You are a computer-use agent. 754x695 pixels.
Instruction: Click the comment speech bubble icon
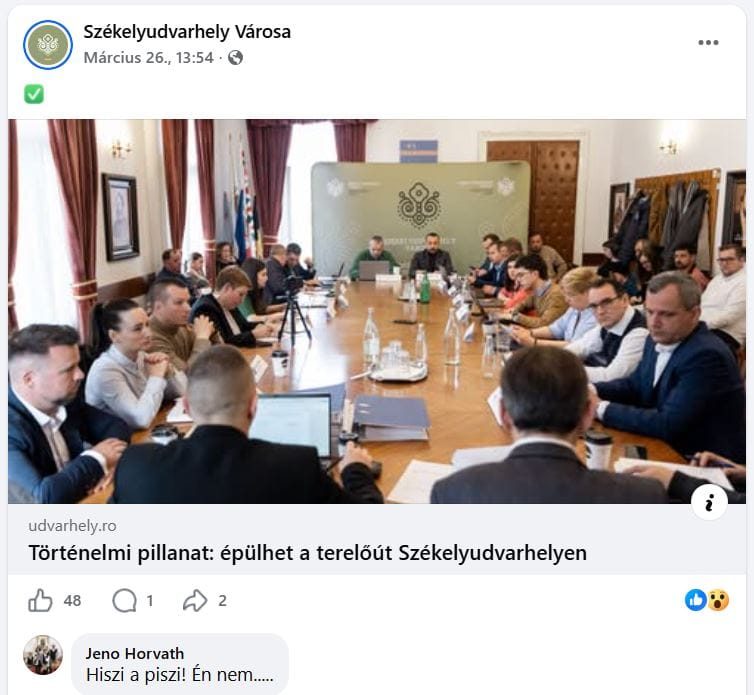pyautogui.click(x=125, y=601)
